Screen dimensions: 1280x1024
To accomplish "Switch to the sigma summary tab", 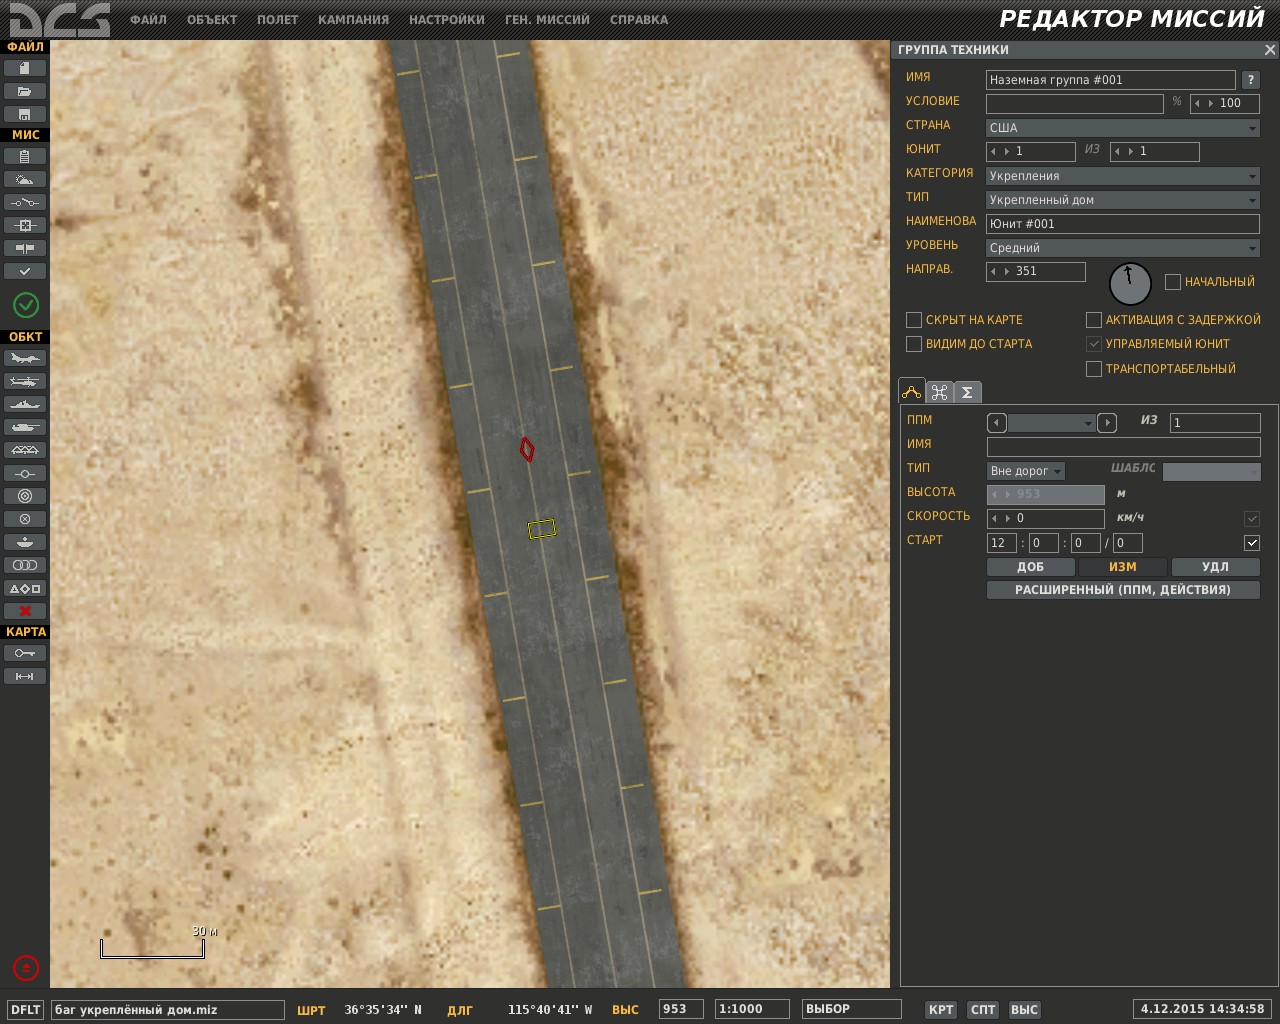I will (x=967, y=392).
